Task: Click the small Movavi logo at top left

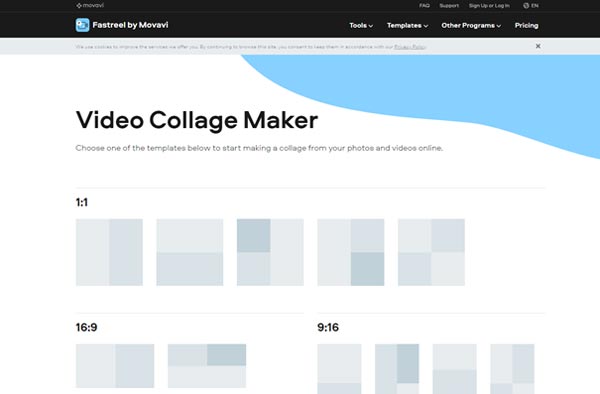Action: 90,5
